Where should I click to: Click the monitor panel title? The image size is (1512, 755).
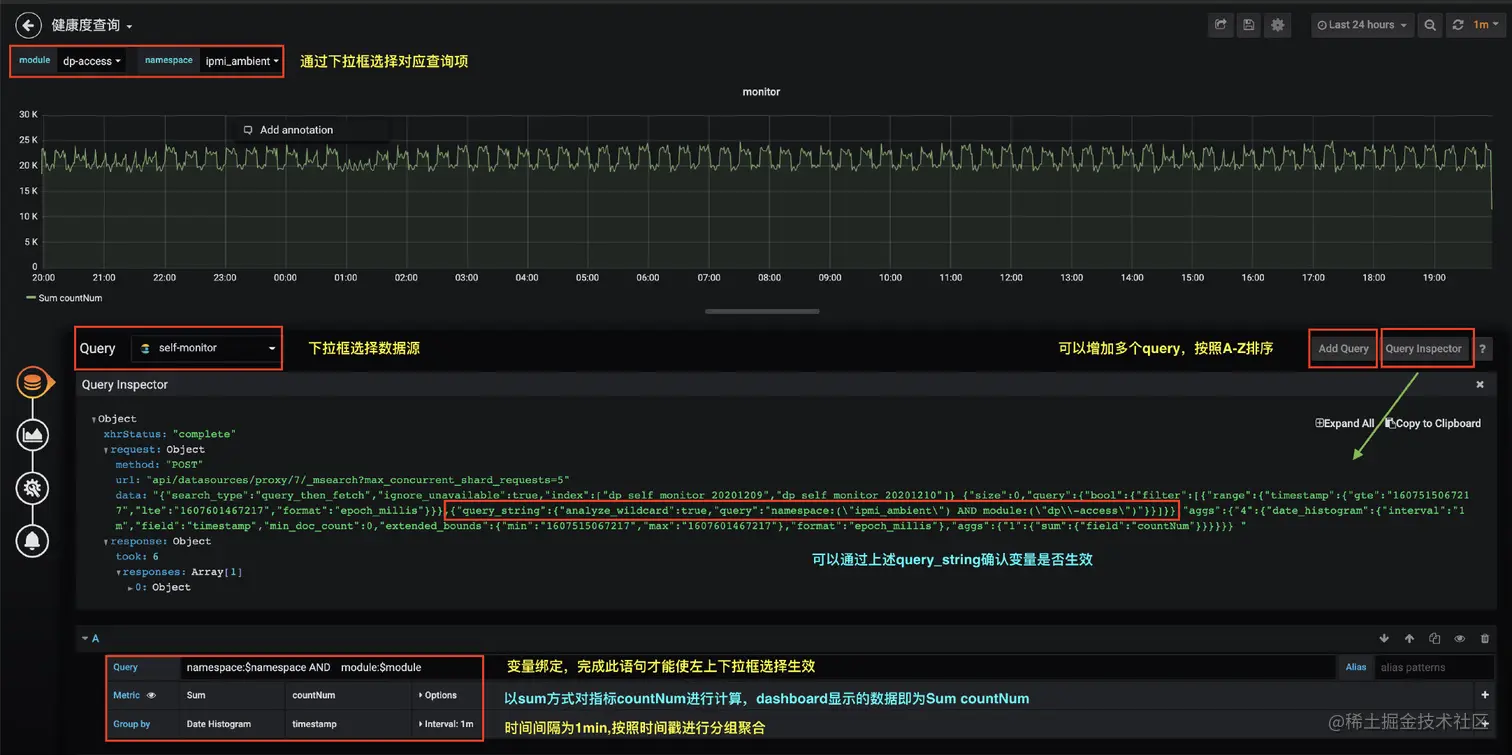[761, 92]
